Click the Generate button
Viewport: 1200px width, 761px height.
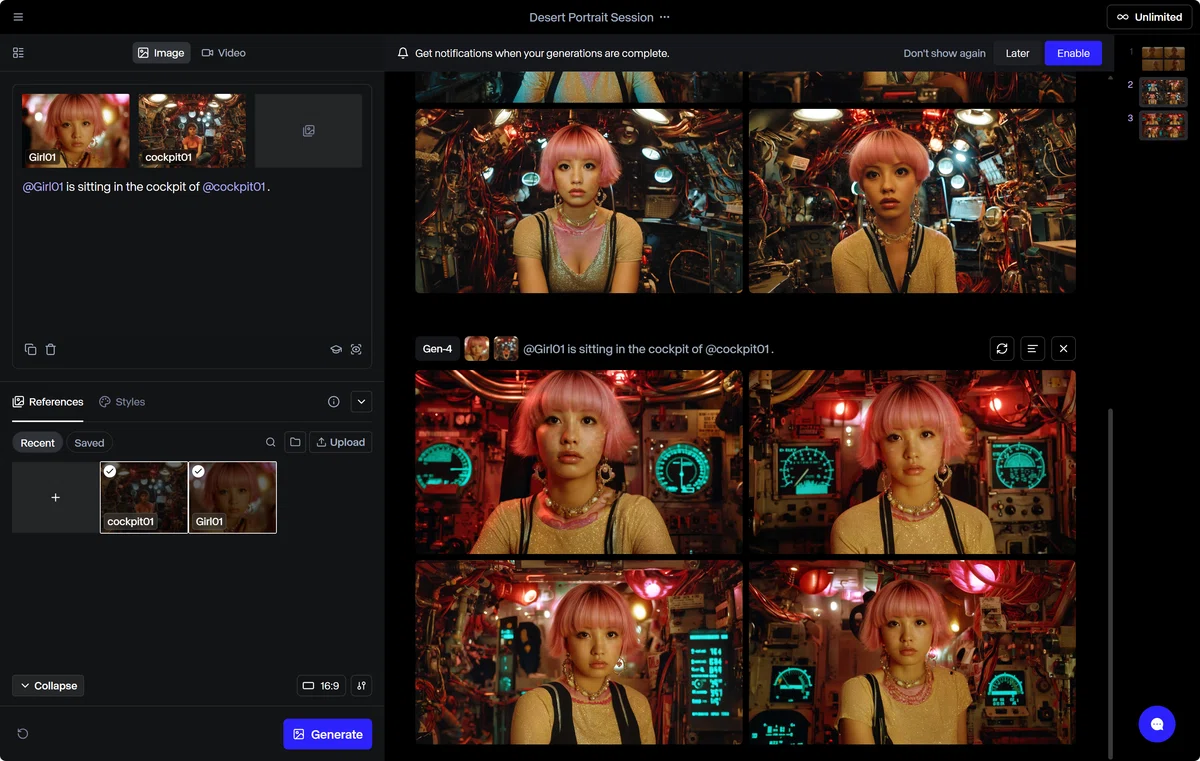(327, 734)
